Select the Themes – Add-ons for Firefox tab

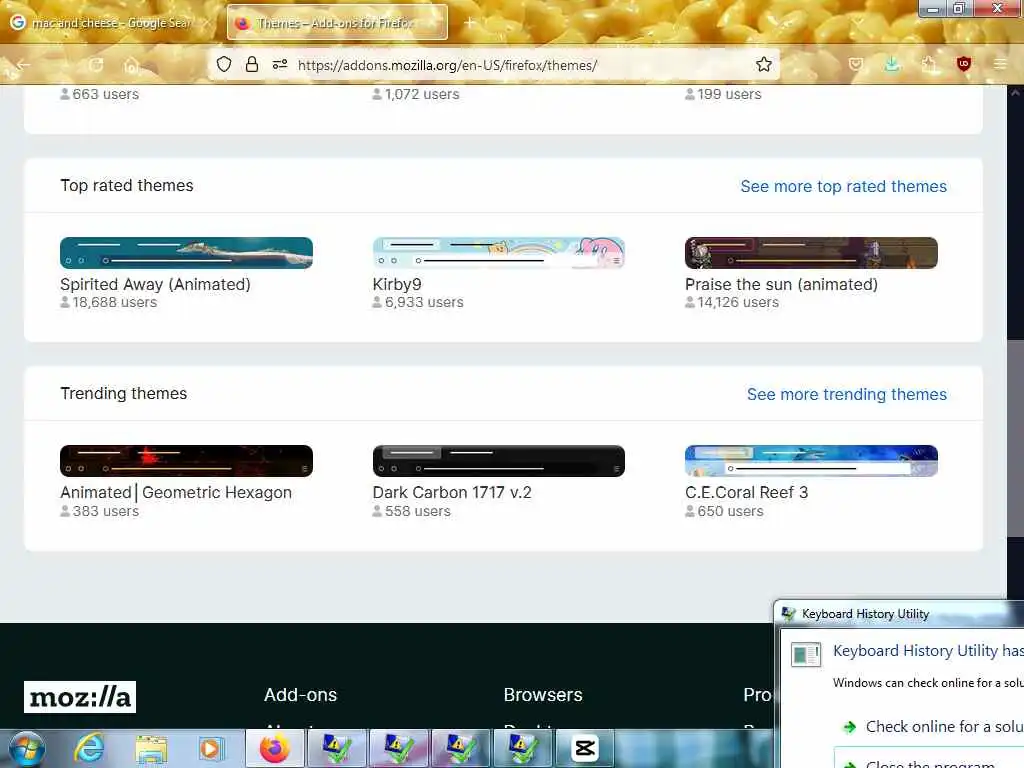pyautogui.click(x=337, y=23)
